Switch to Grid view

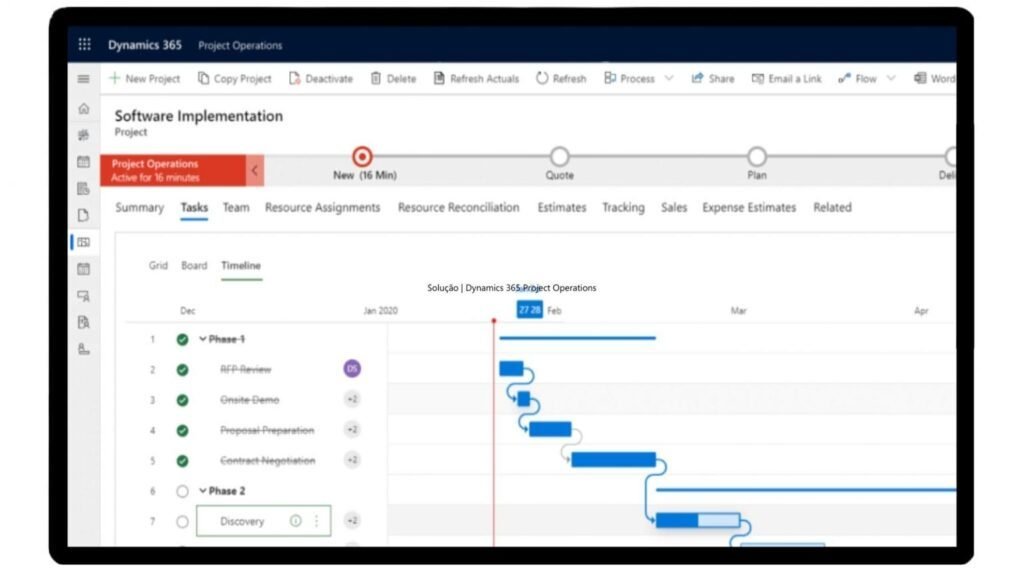tap(158, 265)
